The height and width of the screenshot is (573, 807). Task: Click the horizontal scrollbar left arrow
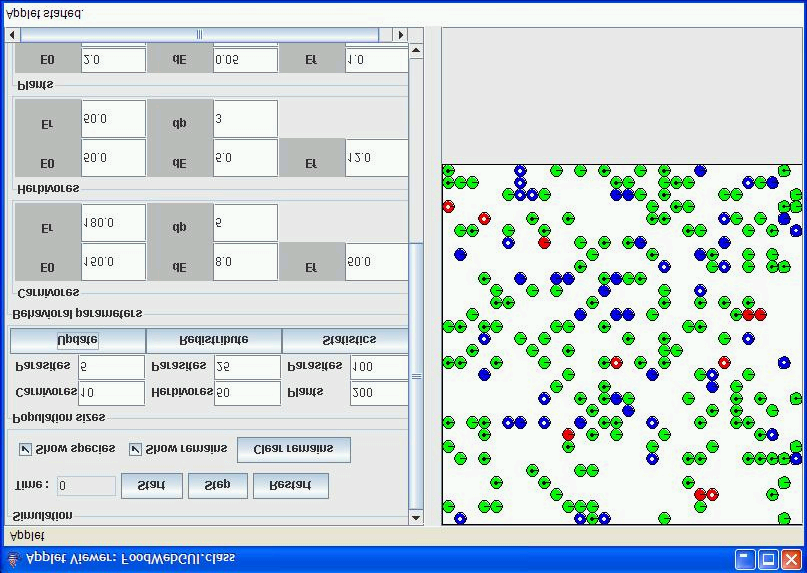pos(12,34)
